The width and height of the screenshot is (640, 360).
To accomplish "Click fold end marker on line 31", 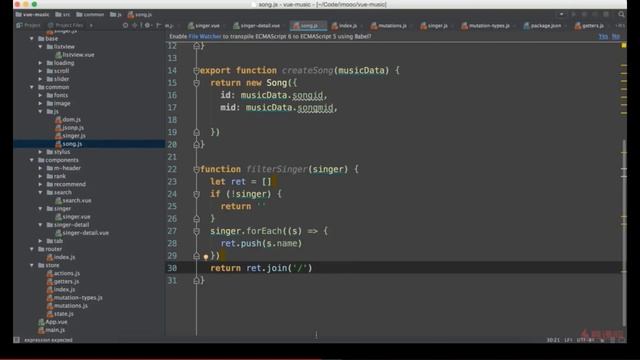I will [196, 280].
